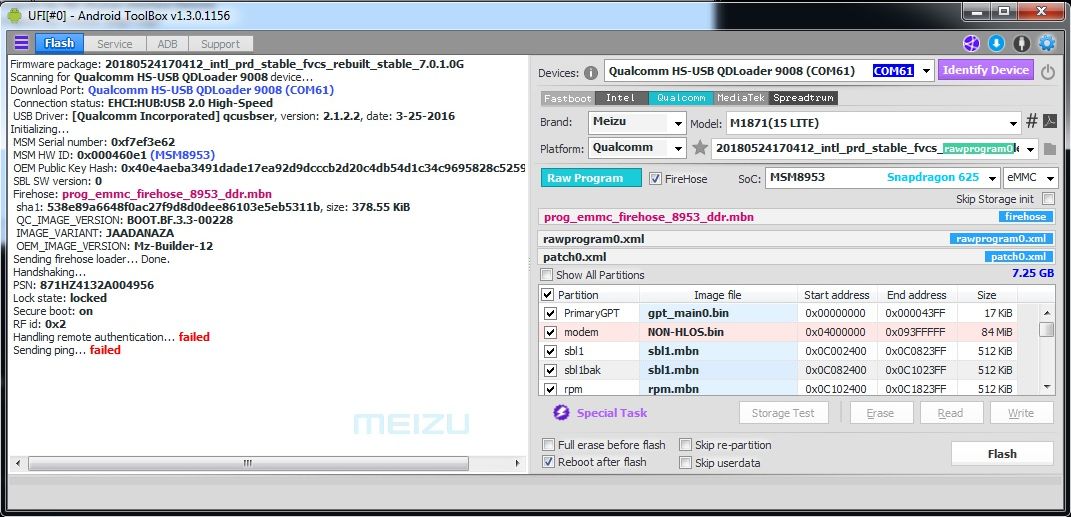Screen dimensions: 1071x517
Task: Click the blue firehose file tag
Action: pyautogui.click(x=1025, y=216)
